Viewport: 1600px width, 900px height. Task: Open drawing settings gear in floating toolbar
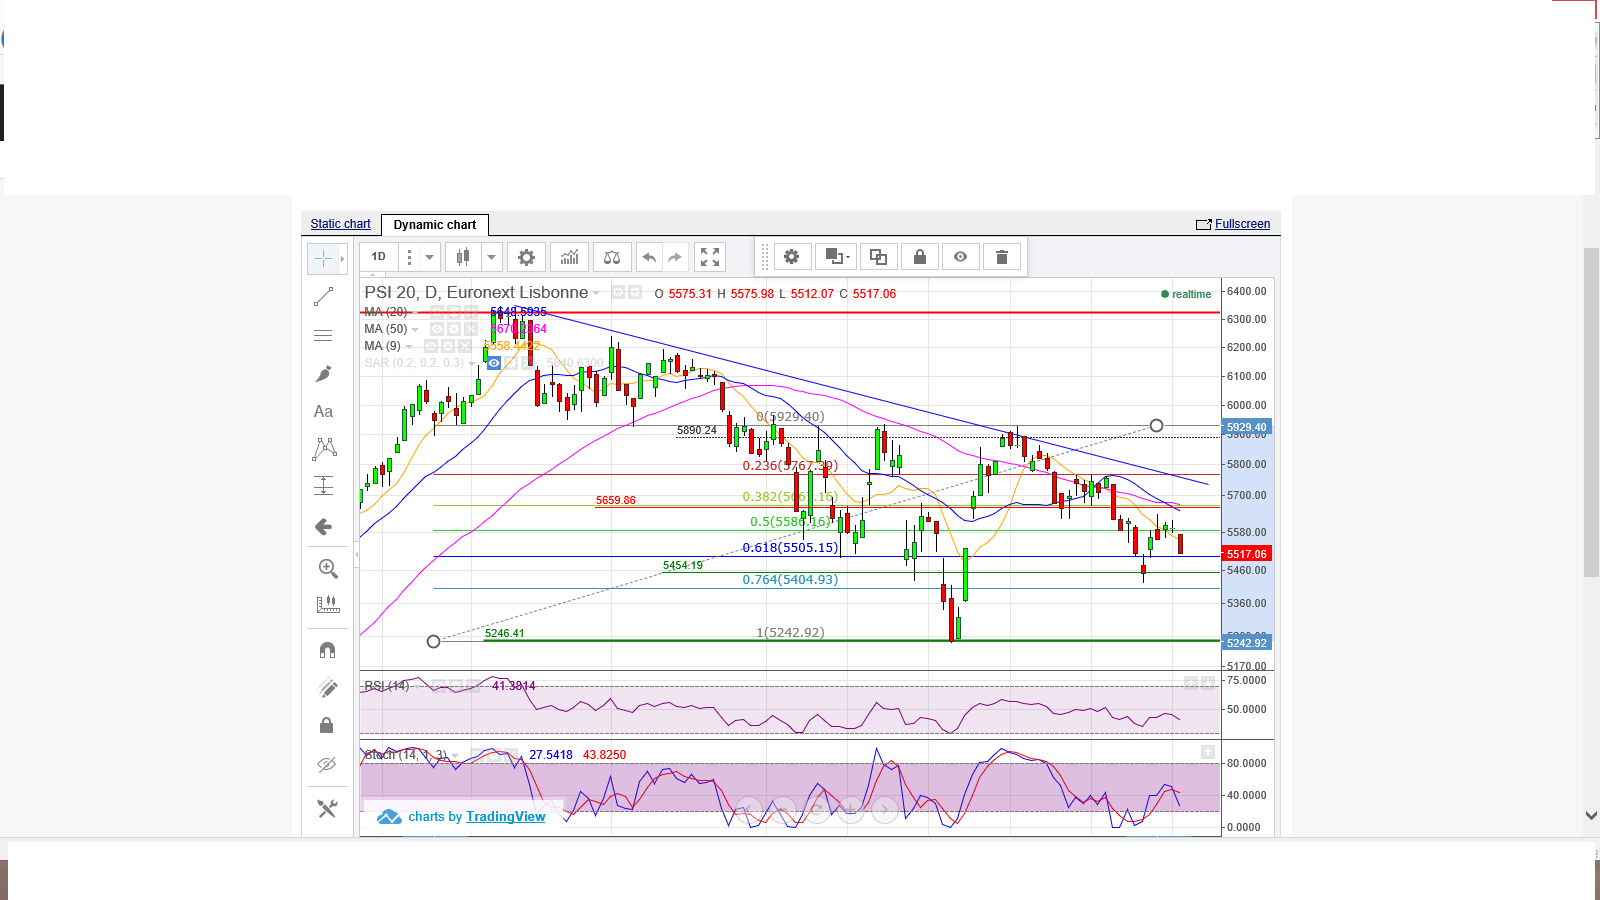[x=791, y=257]
